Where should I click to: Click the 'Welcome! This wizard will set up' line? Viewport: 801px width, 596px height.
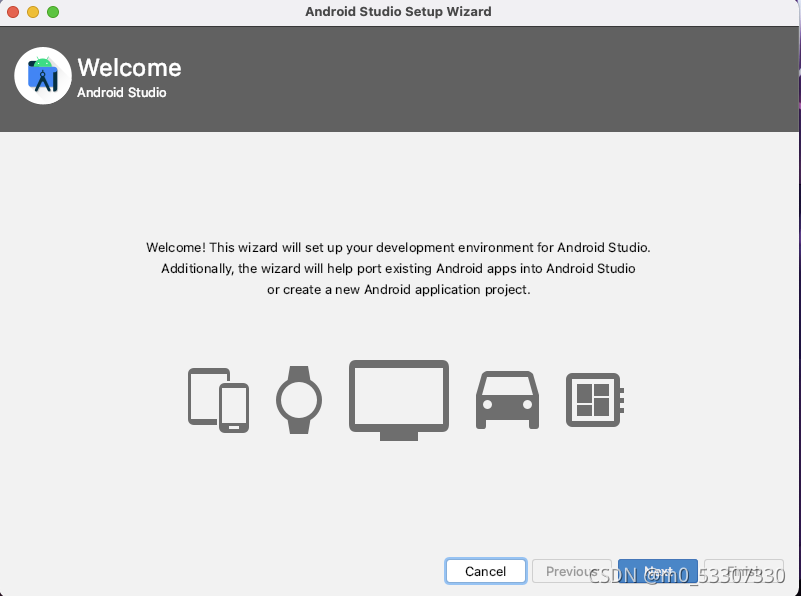click(x=398, y=247)
